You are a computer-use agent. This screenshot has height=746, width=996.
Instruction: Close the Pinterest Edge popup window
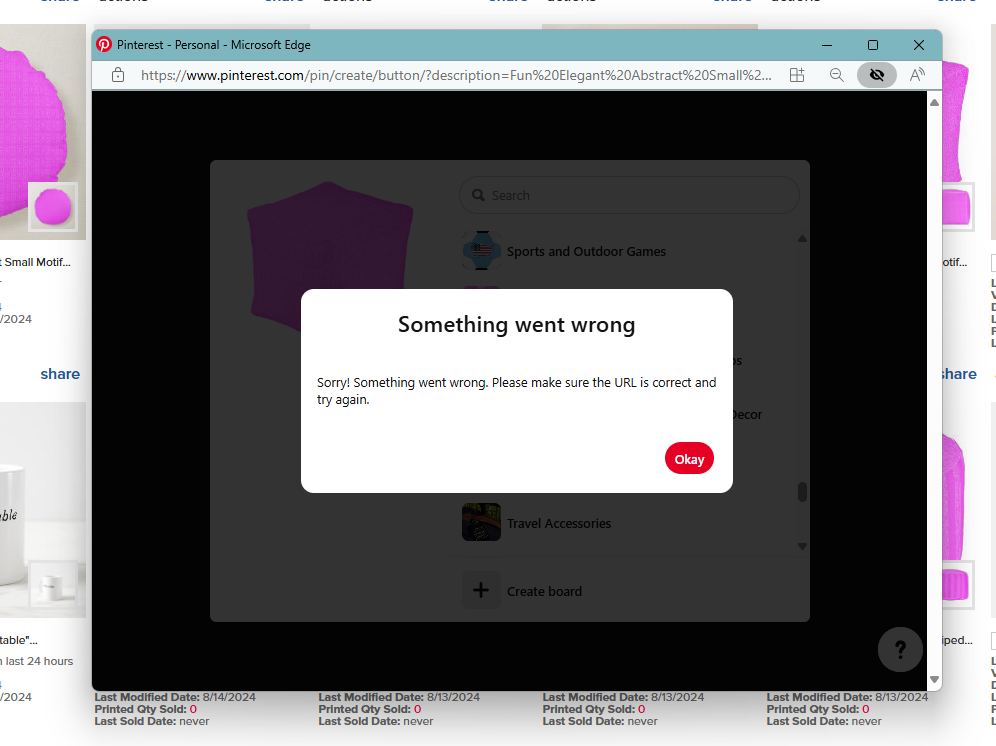pyautogui.click(x=919, y=45)
